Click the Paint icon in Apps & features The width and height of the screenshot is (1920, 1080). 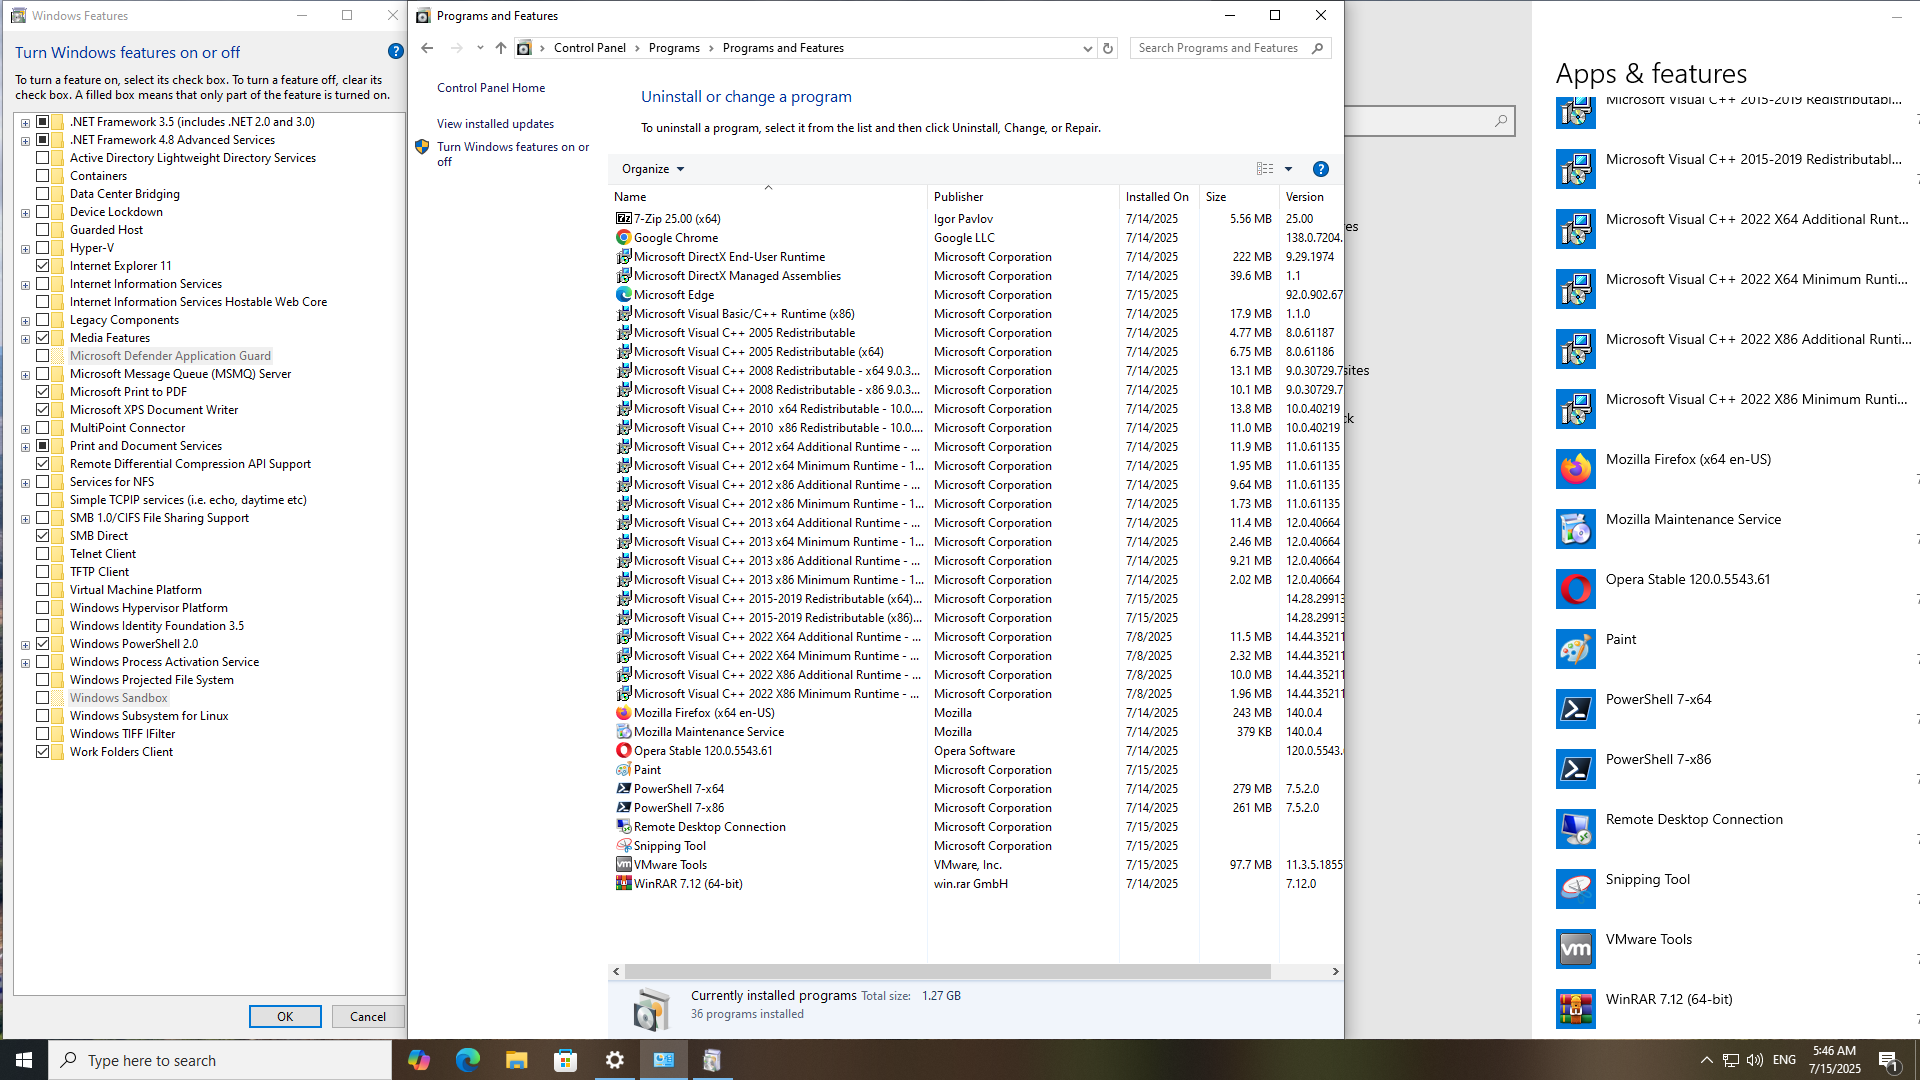pos(1576,649)
